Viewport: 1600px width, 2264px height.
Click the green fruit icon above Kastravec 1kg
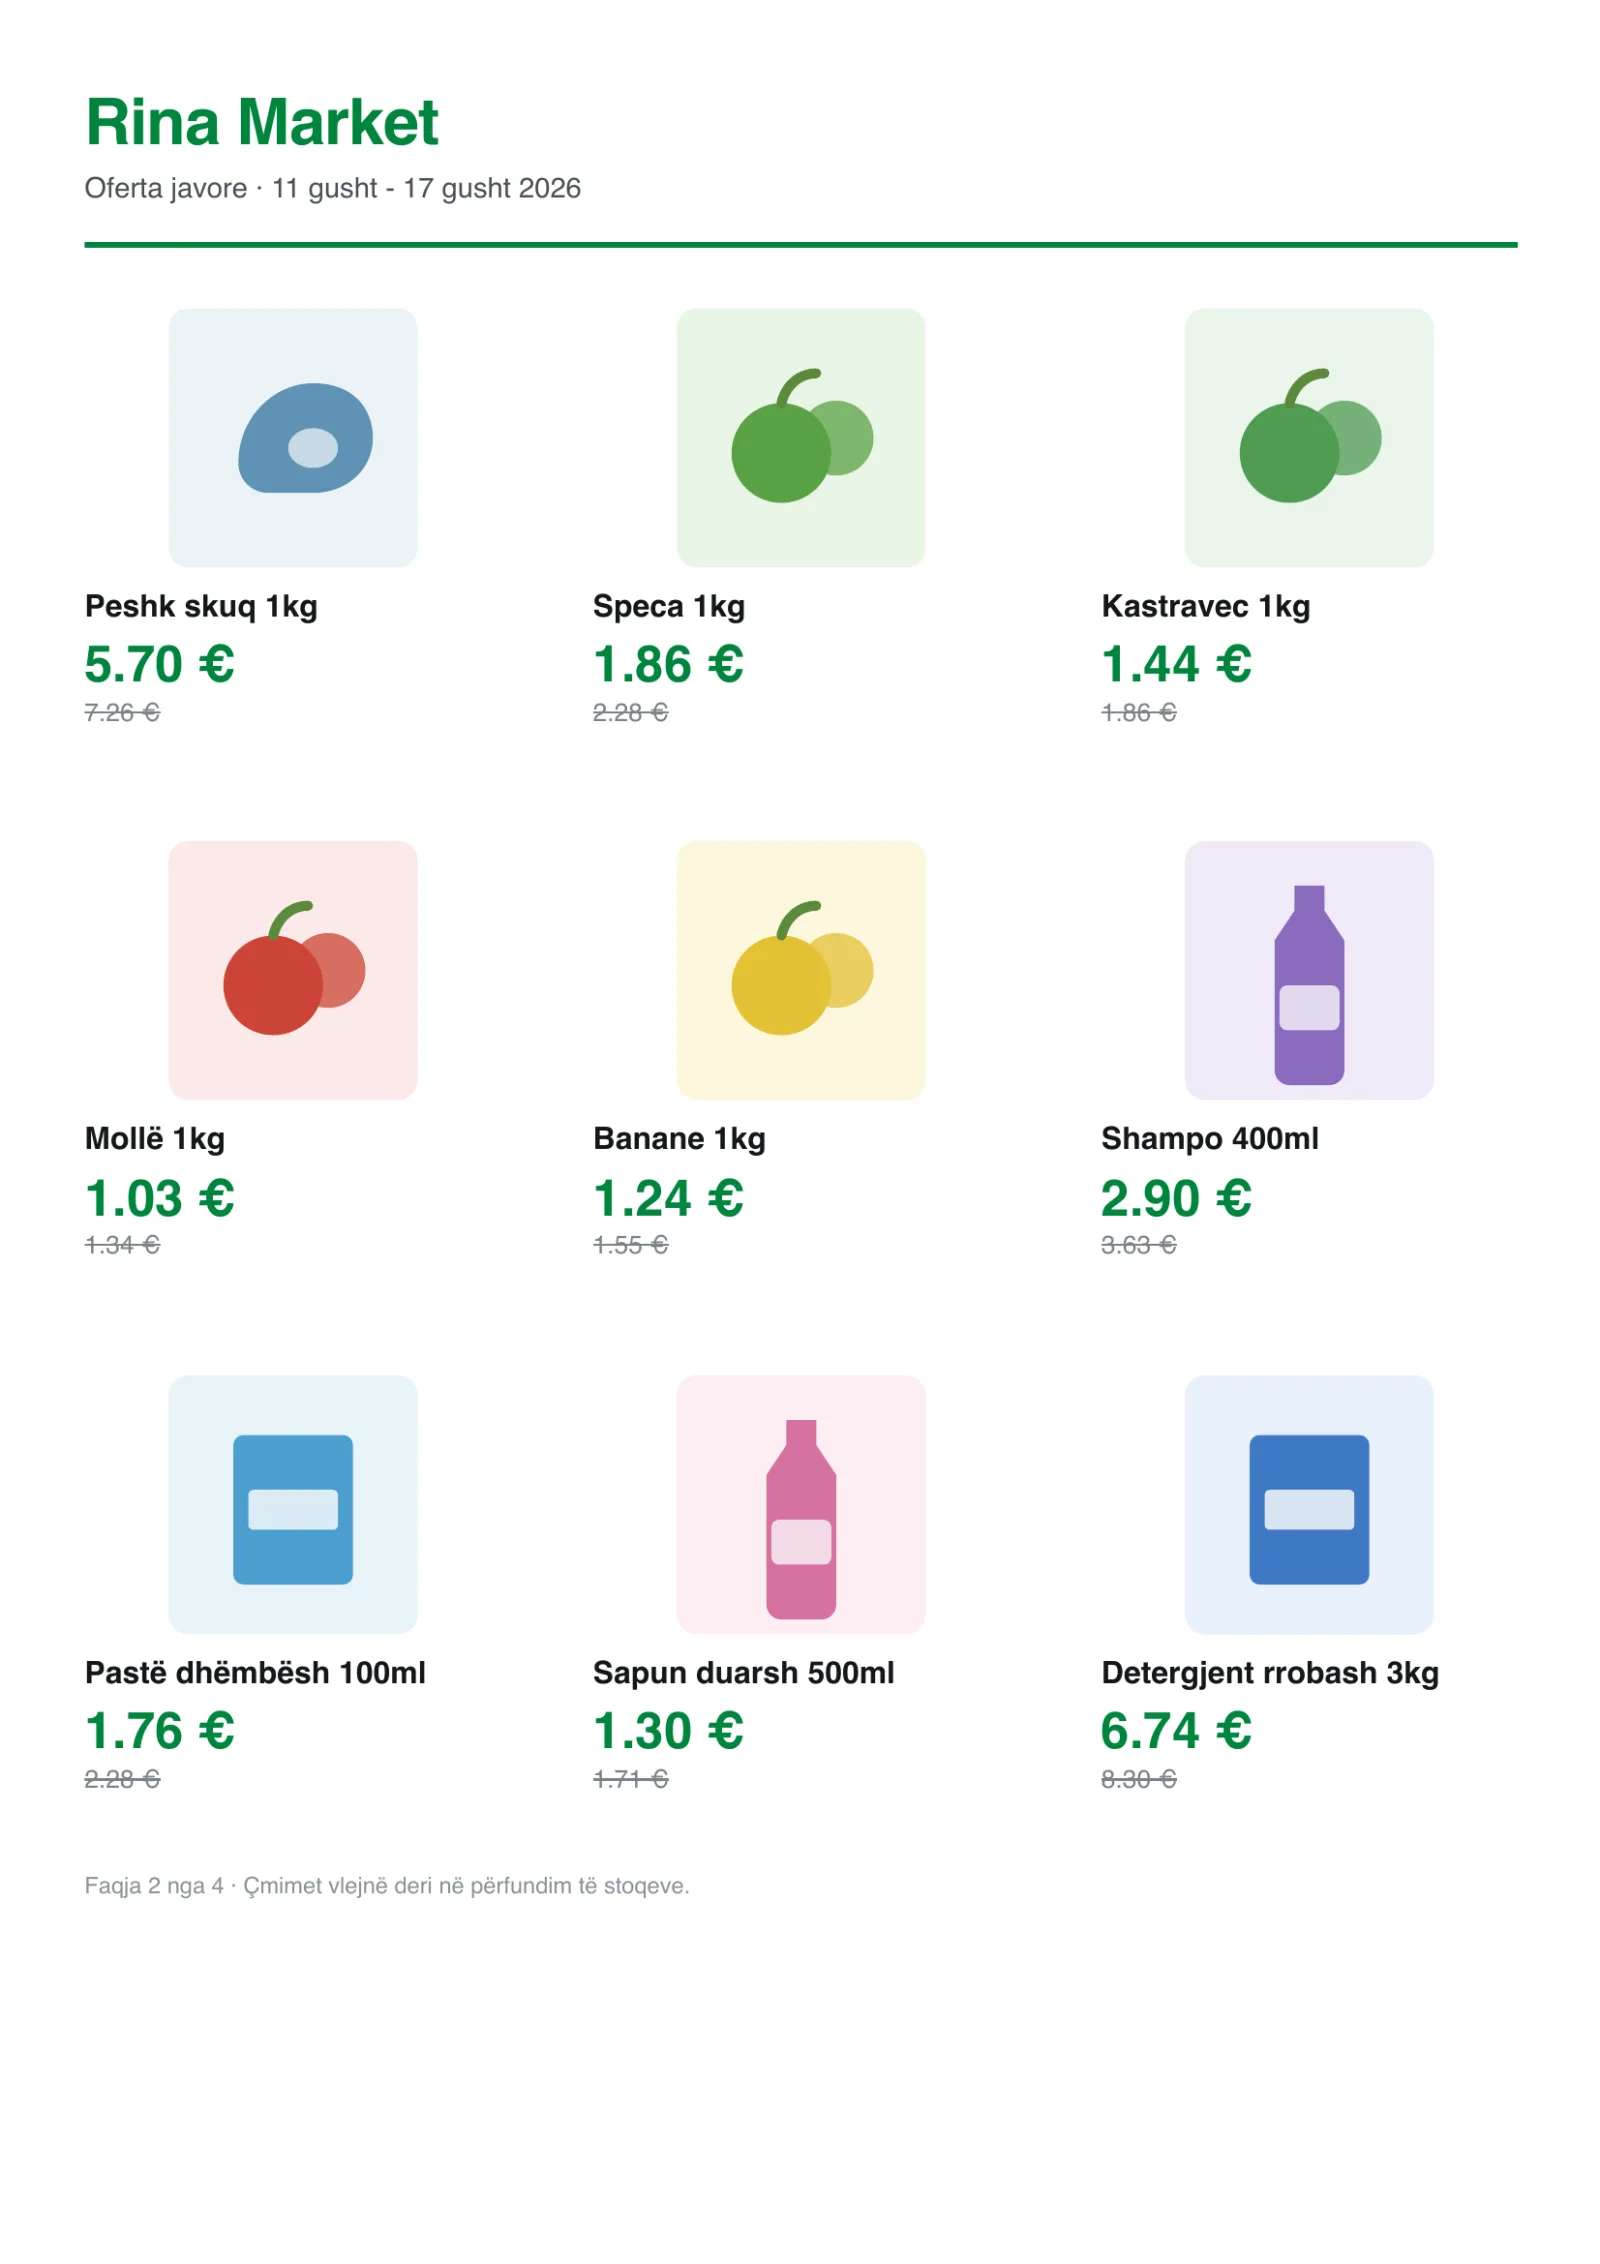coord(1310,435)
